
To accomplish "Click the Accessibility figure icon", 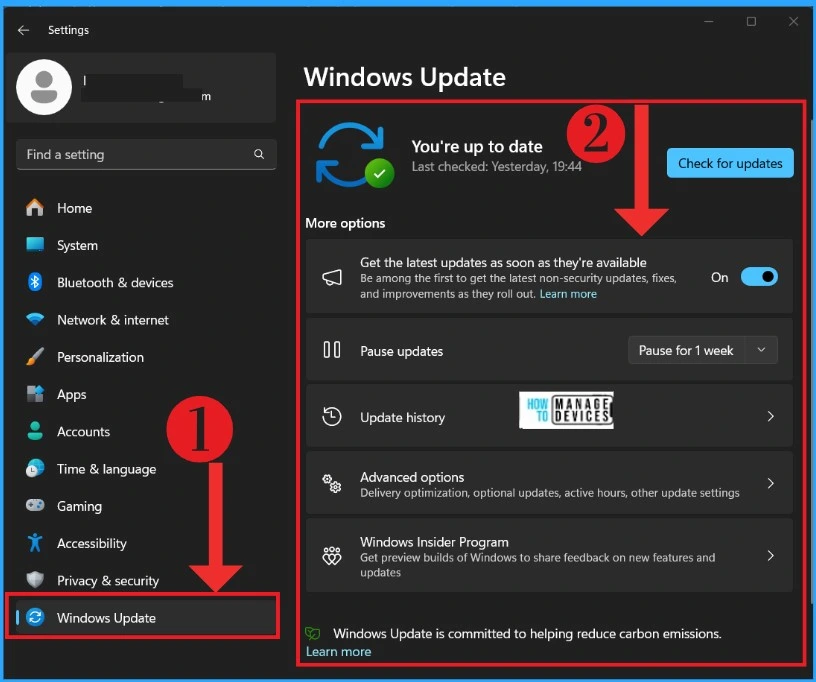I will coord(35,543).
